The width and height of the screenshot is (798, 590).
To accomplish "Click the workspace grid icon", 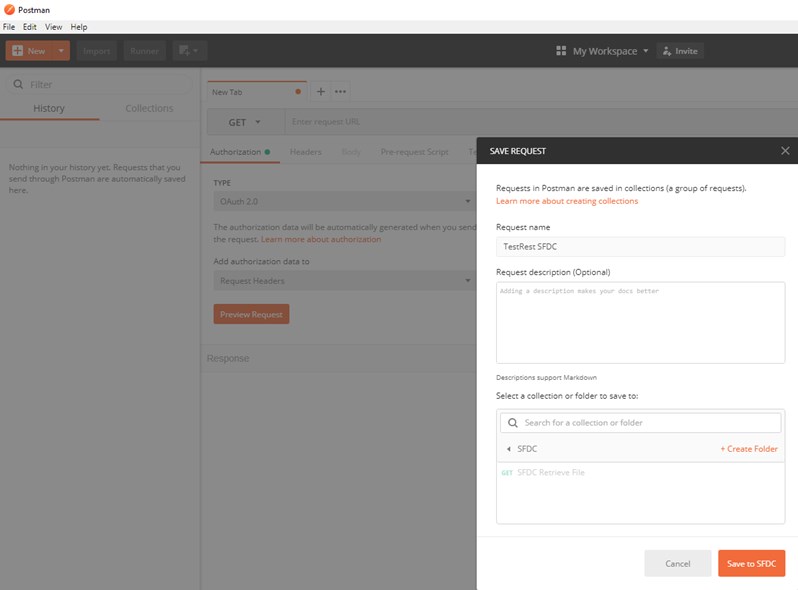I will pyautogui.click(x=561, y=51).
